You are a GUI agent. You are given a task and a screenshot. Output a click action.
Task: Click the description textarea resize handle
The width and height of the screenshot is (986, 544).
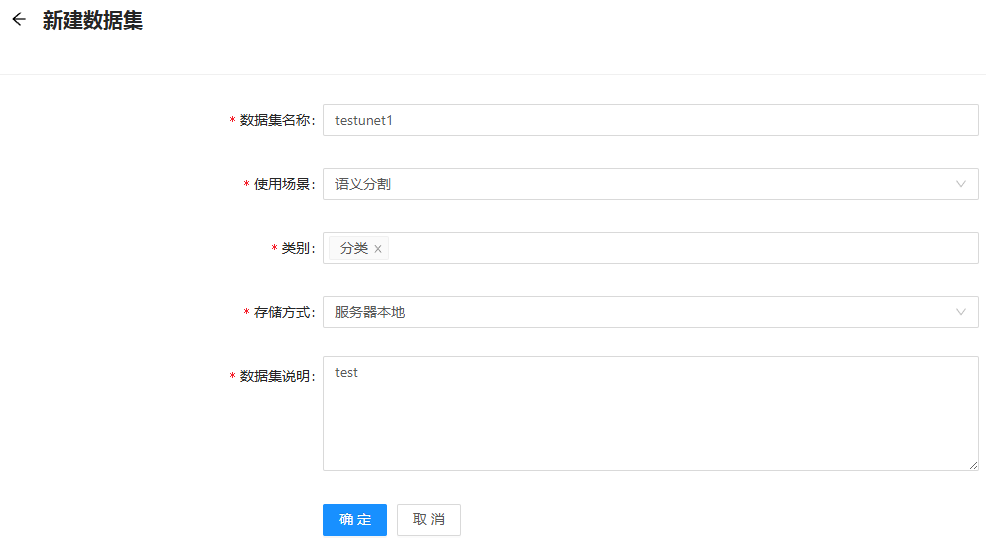click(x=973, y=465)
